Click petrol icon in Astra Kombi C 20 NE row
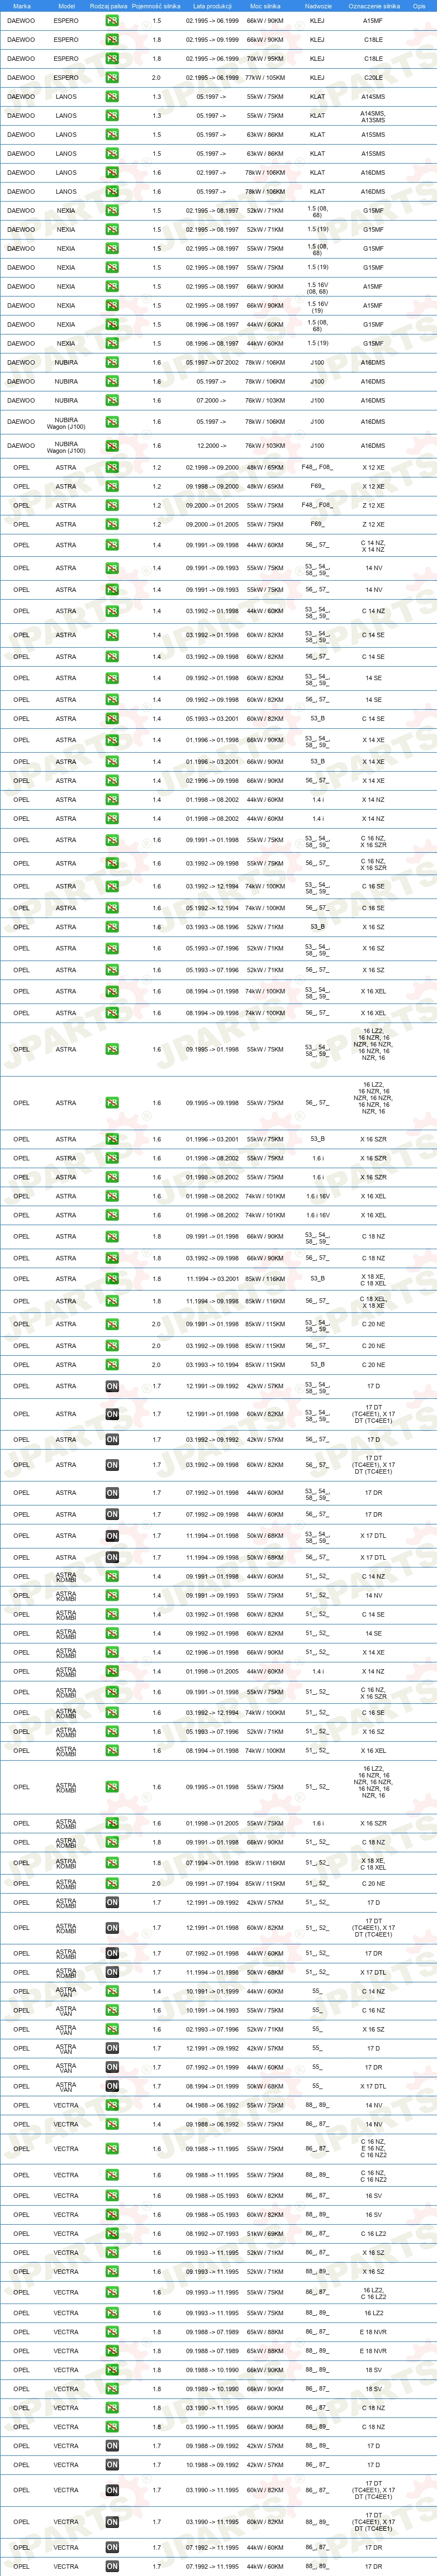Image resolution: width=437 pixels, height=2576 pixels. 112,1884
